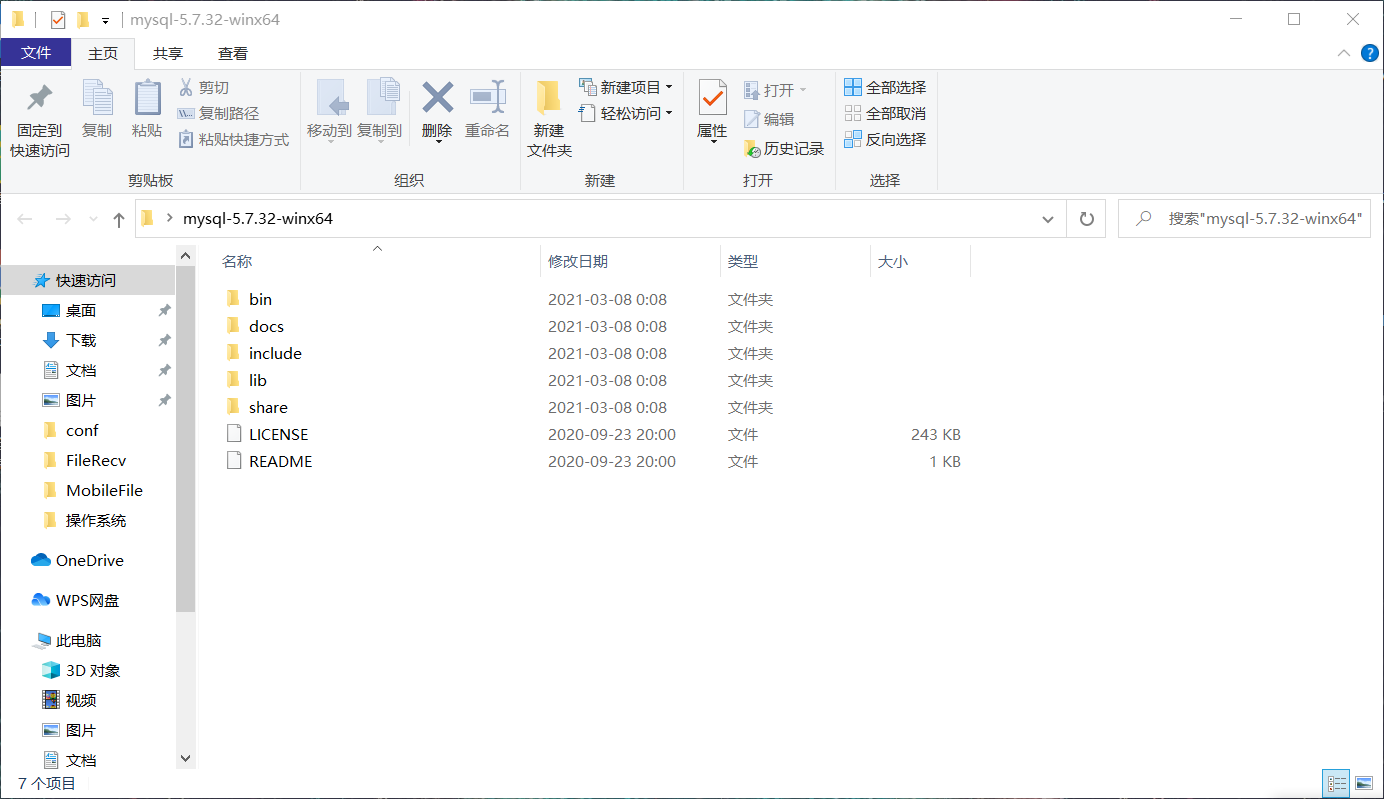Click the Delete (删除) X icon
Image resolution: width=1384 pixels, height=799 pixels.
437,98
